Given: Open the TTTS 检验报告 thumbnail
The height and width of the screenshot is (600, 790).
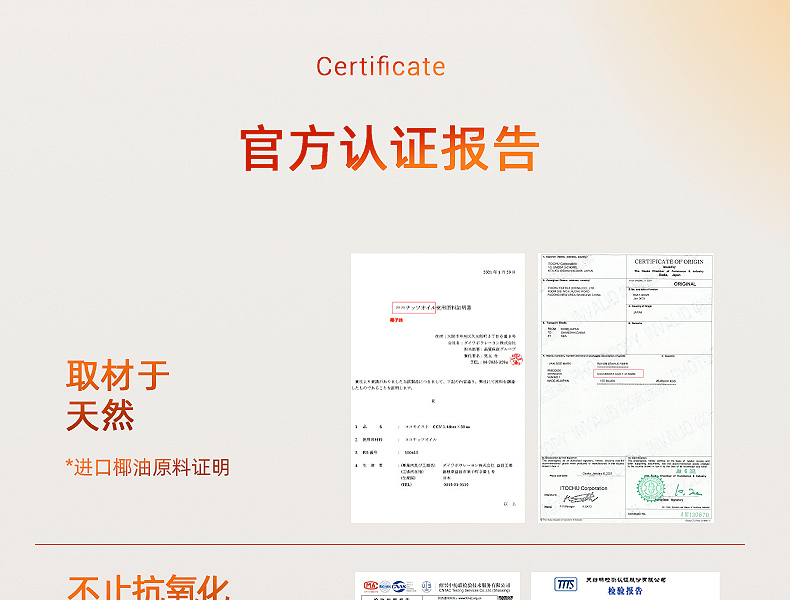Looking at the screenshot, I should (625, 586).
